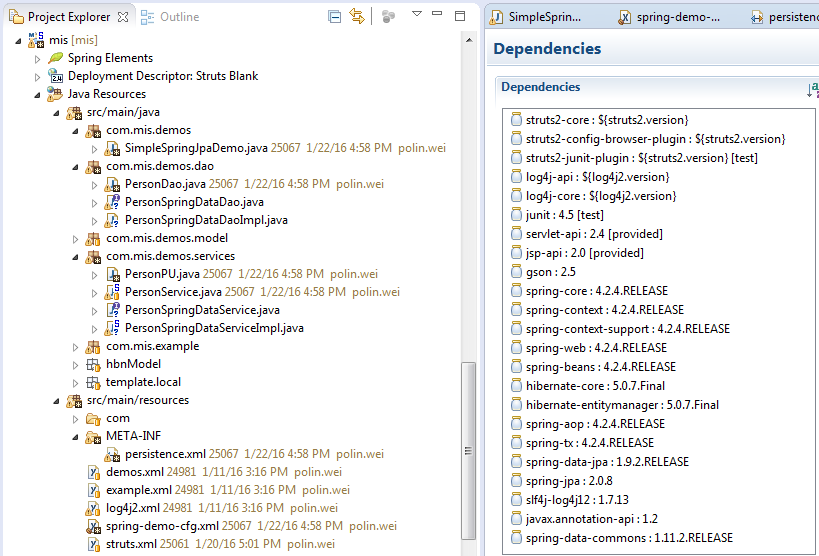This screenshot has height=556, width=819.
Task: Collapse the src/main/java folder
Action: coord(56,113)
